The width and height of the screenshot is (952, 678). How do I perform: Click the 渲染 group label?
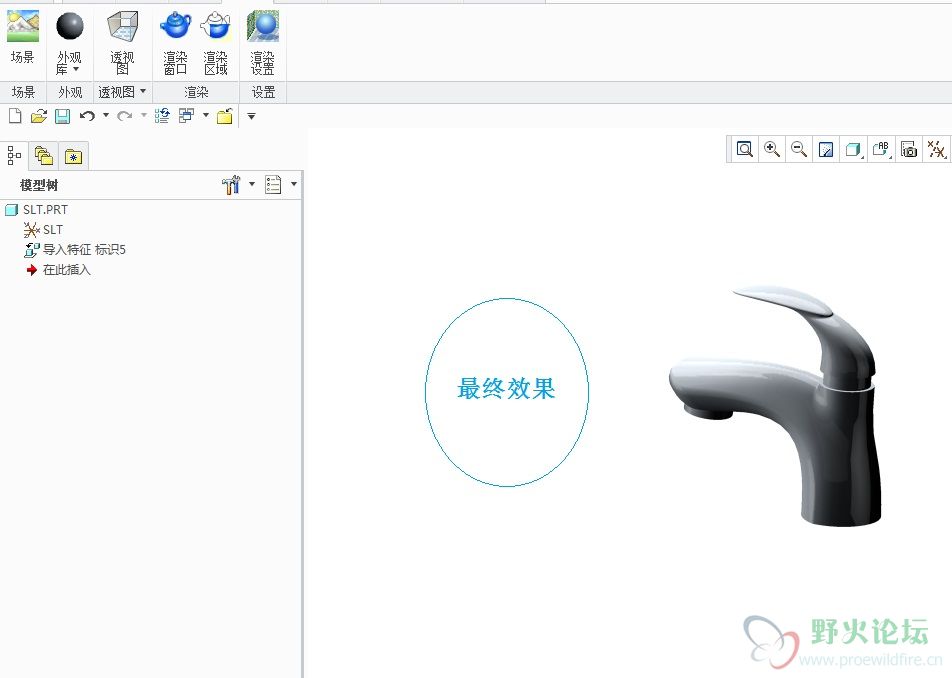tap(196, 92)
